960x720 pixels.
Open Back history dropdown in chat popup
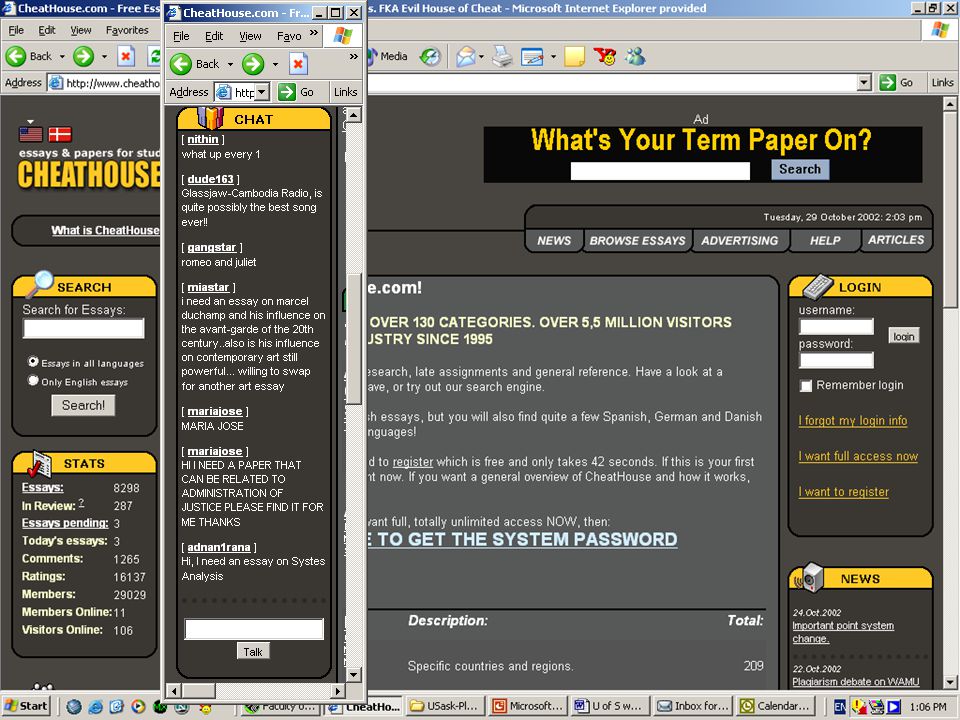[230, 64]
